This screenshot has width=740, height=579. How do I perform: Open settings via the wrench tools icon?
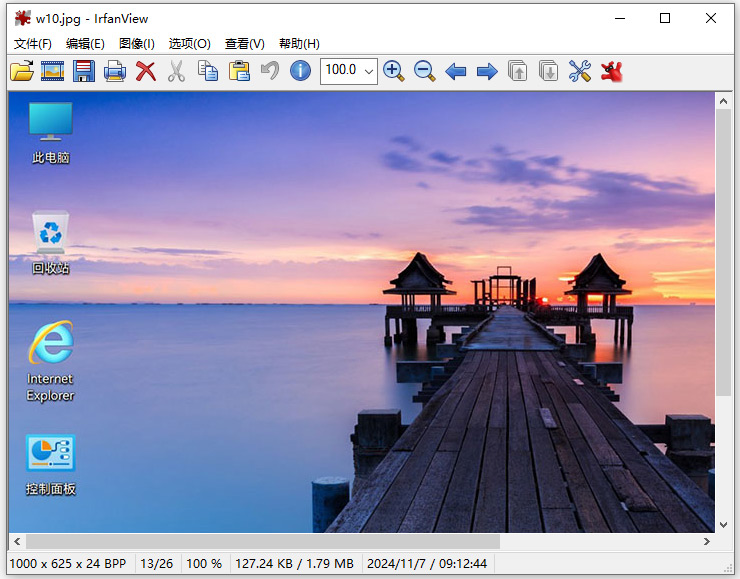[x=580, y=71]
